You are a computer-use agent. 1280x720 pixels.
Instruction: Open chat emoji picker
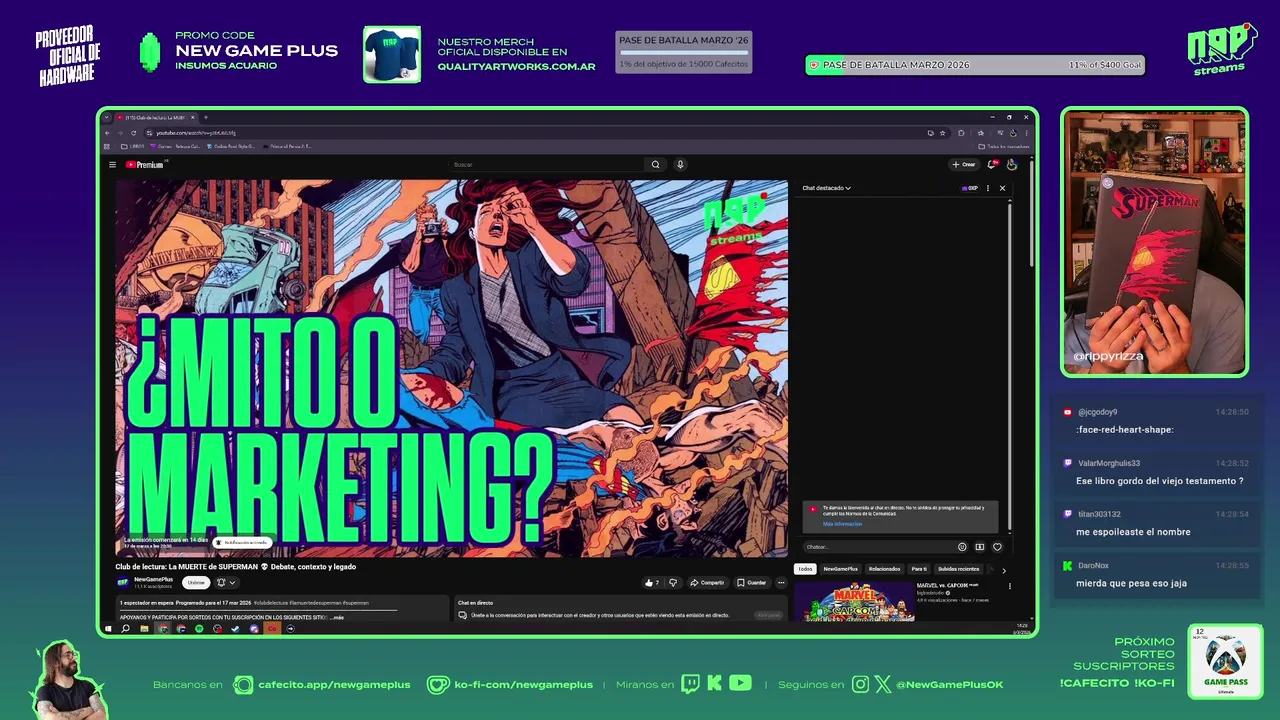pyautogui.click(x=962, y=547)
